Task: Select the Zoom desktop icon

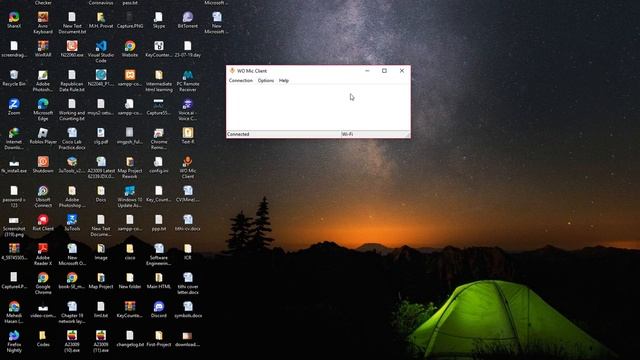Action: (x=14, y=107)
